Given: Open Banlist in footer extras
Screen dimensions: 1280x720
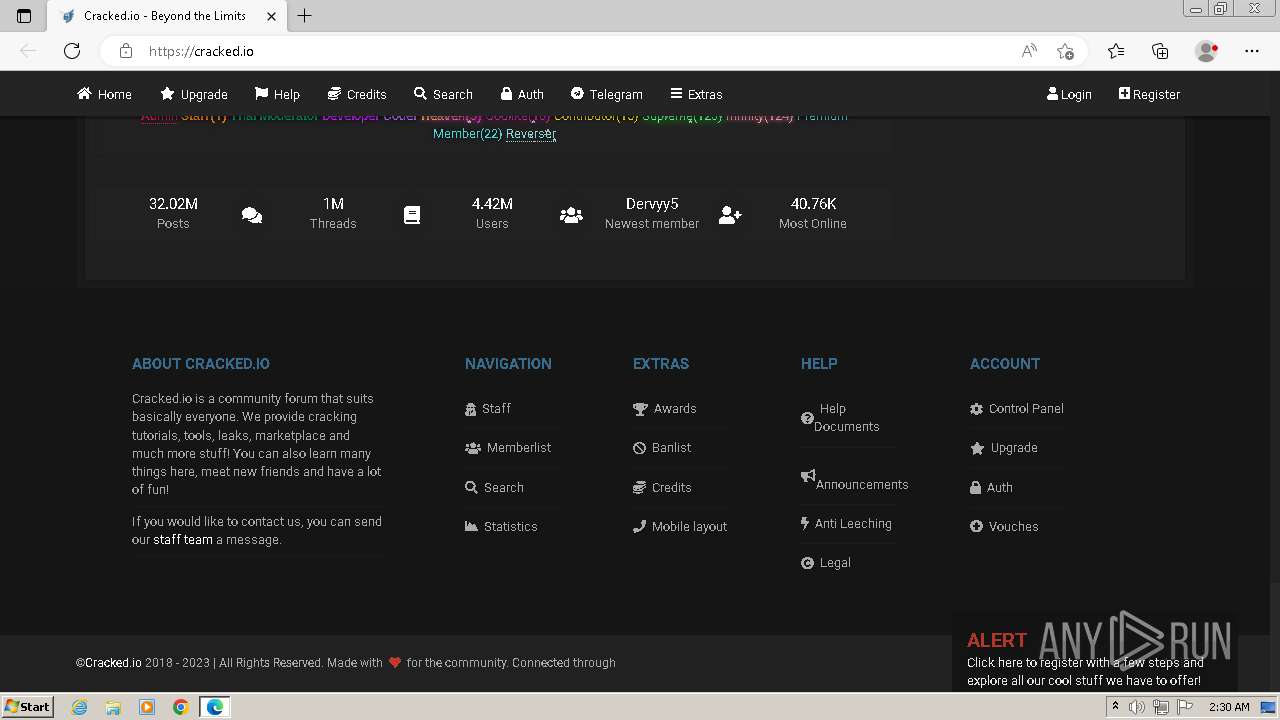Looking at the screenshot, I should (x=662, y=448).
